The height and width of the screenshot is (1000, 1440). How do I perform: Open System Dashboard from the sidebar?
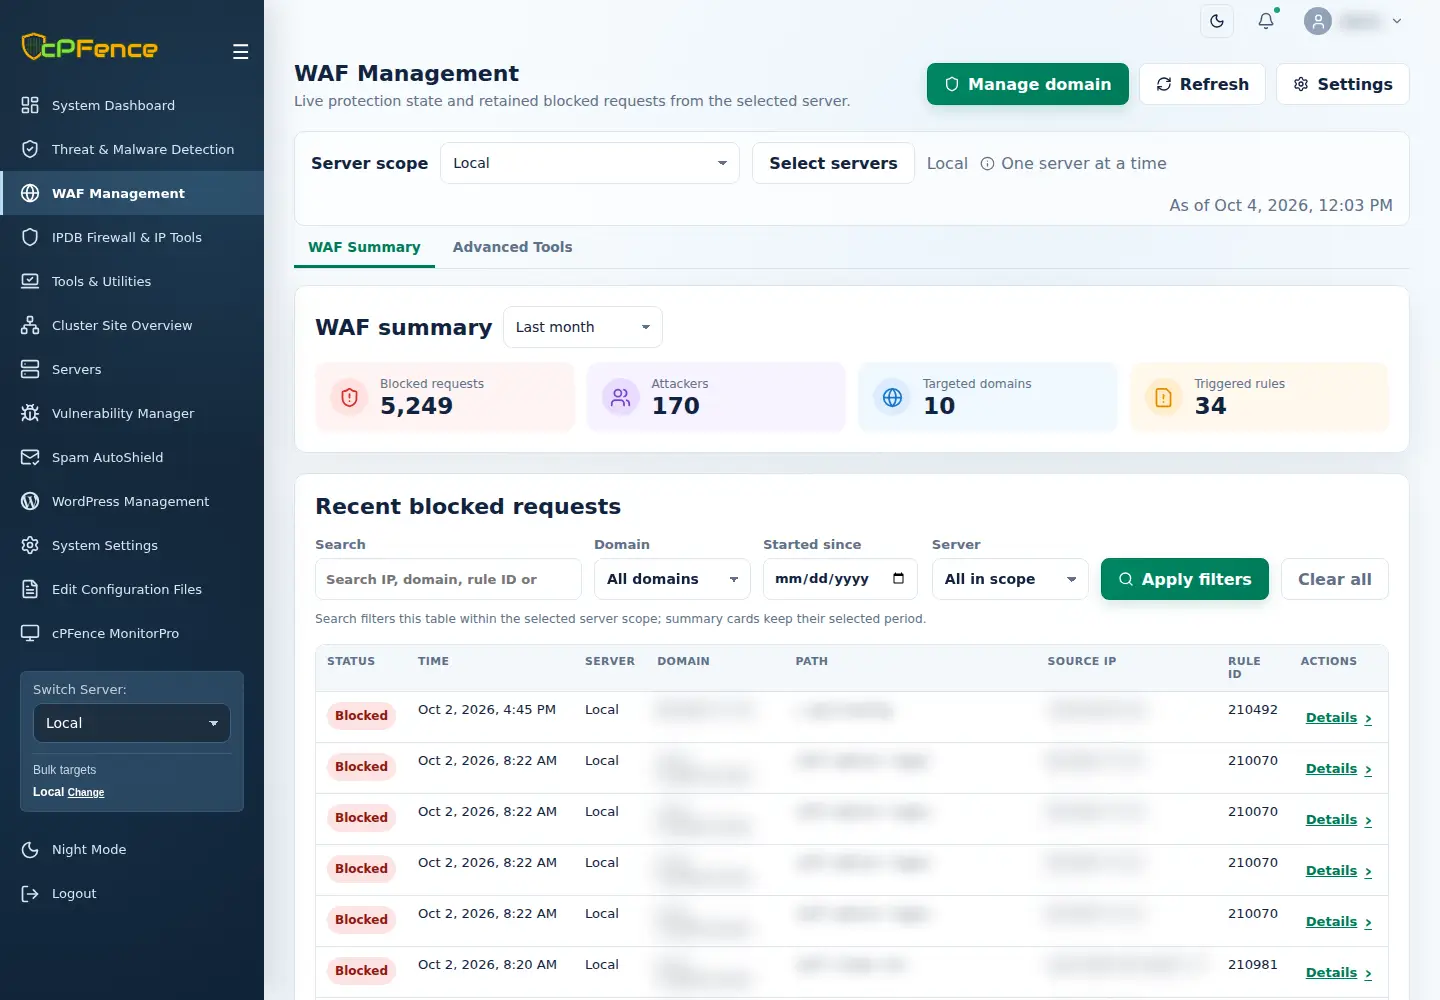[x=132, y=105]
